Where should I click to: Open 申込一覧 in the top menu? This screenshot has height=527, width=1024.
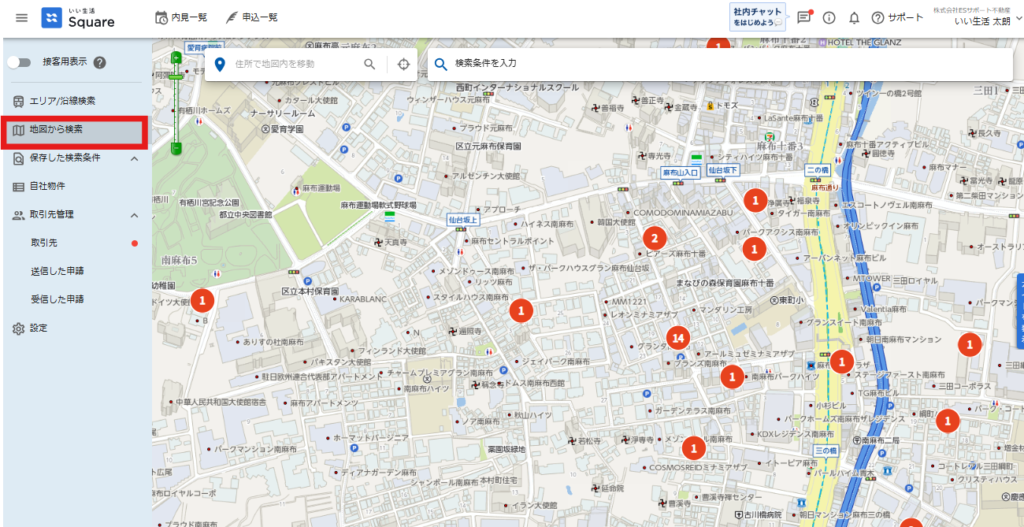coord(253,18)
